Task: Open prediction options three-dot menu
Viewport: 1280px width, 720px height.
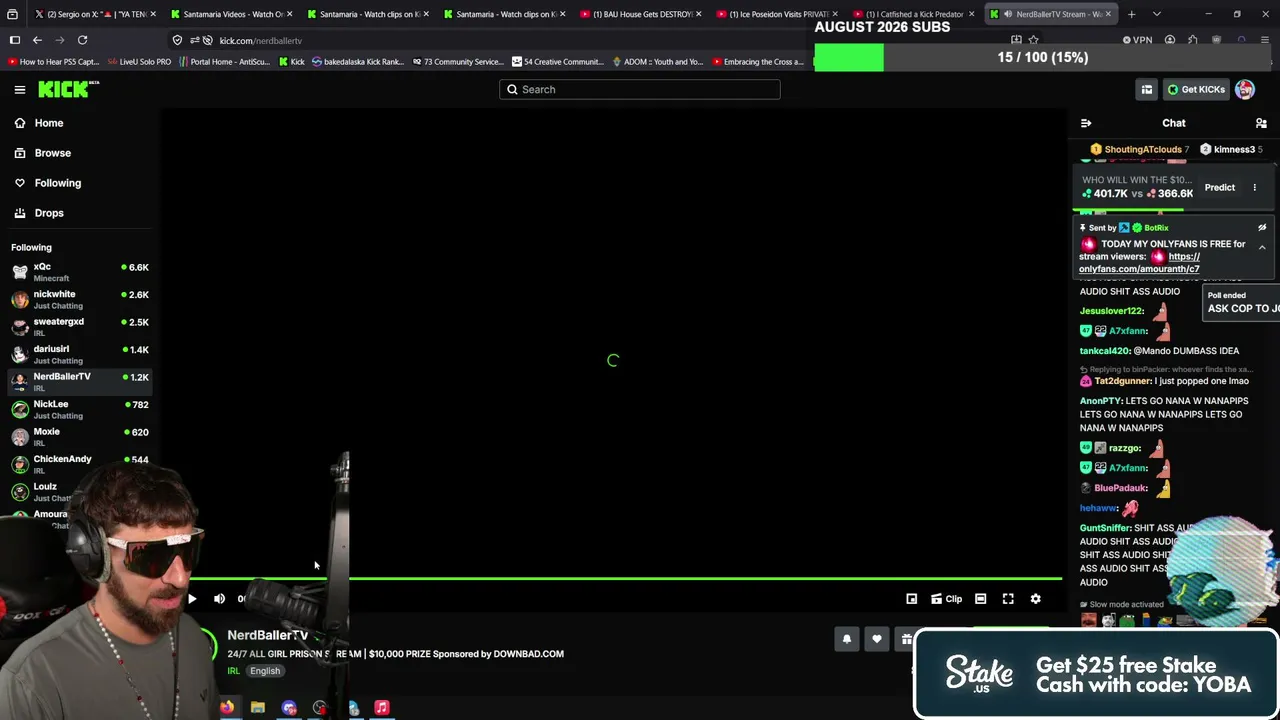Action: point(1255,187)
